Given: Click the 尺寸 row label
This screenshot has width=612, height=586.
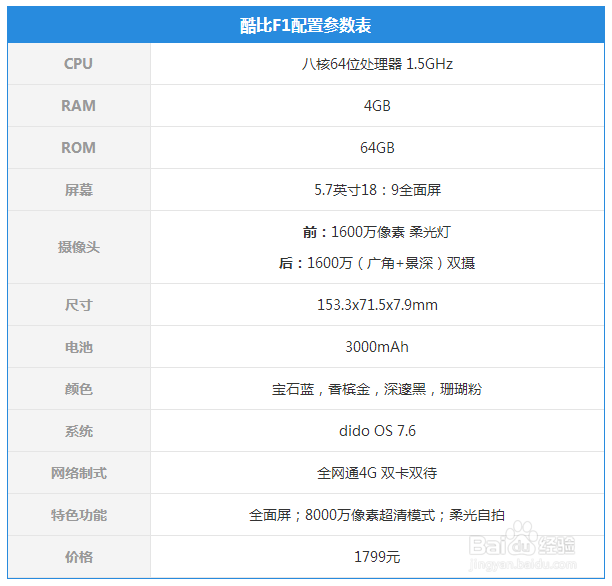Looking at the screenshot, I should (x=78, y=305).
